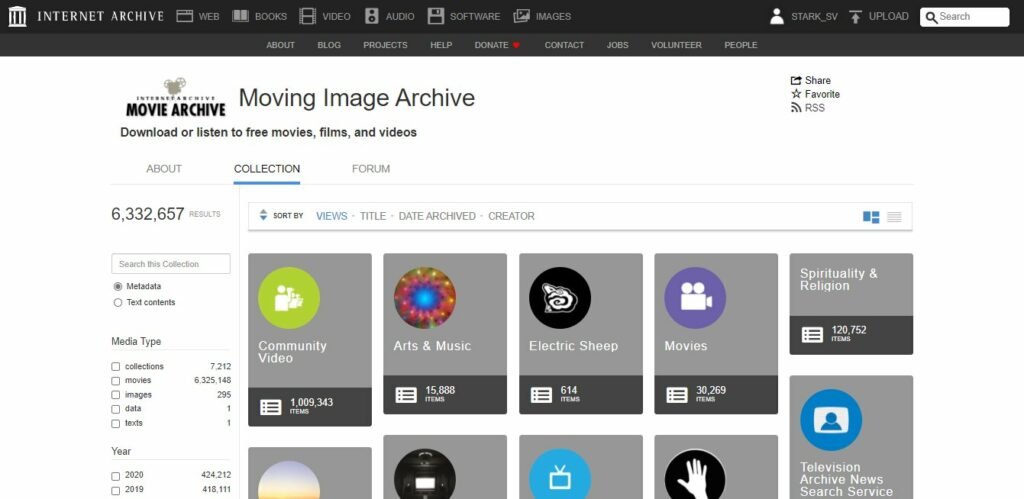Sort results by Creator
The height and width of the screenshot is (499, 1024).
(x=511, y=216)
